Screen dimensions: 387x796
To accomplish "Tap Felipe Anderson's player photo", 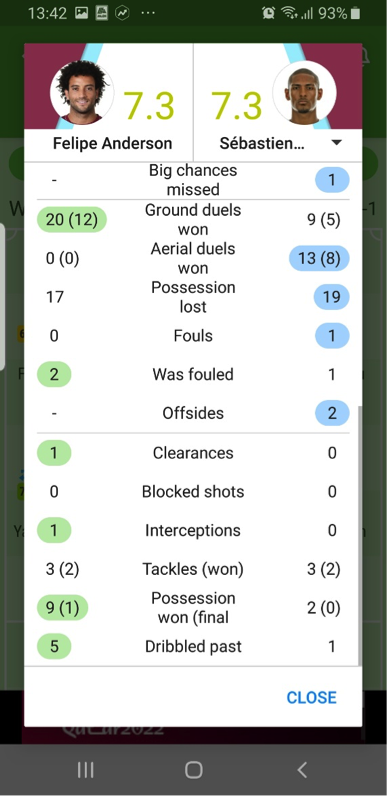I will point(82,92).
